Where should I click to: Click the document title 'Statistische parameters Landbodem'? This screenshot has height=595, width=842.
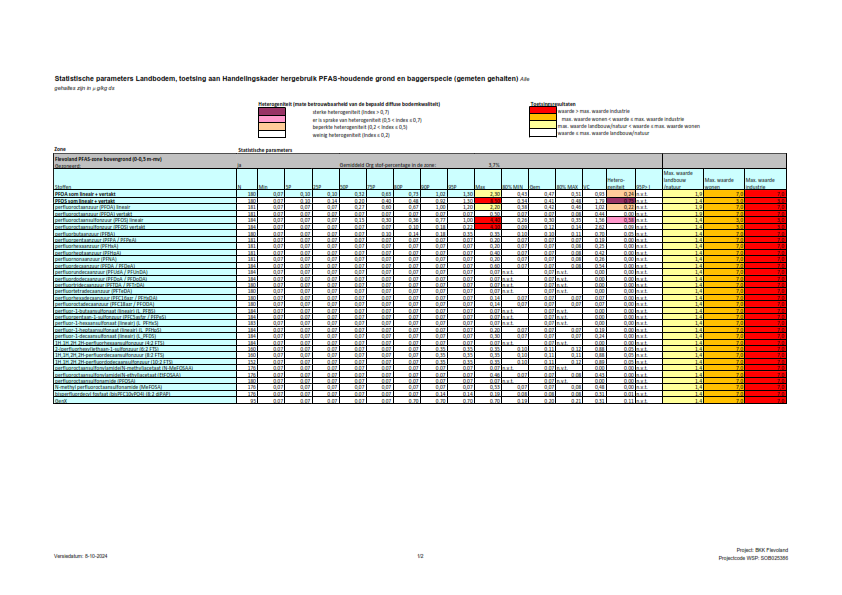[120, 78]
